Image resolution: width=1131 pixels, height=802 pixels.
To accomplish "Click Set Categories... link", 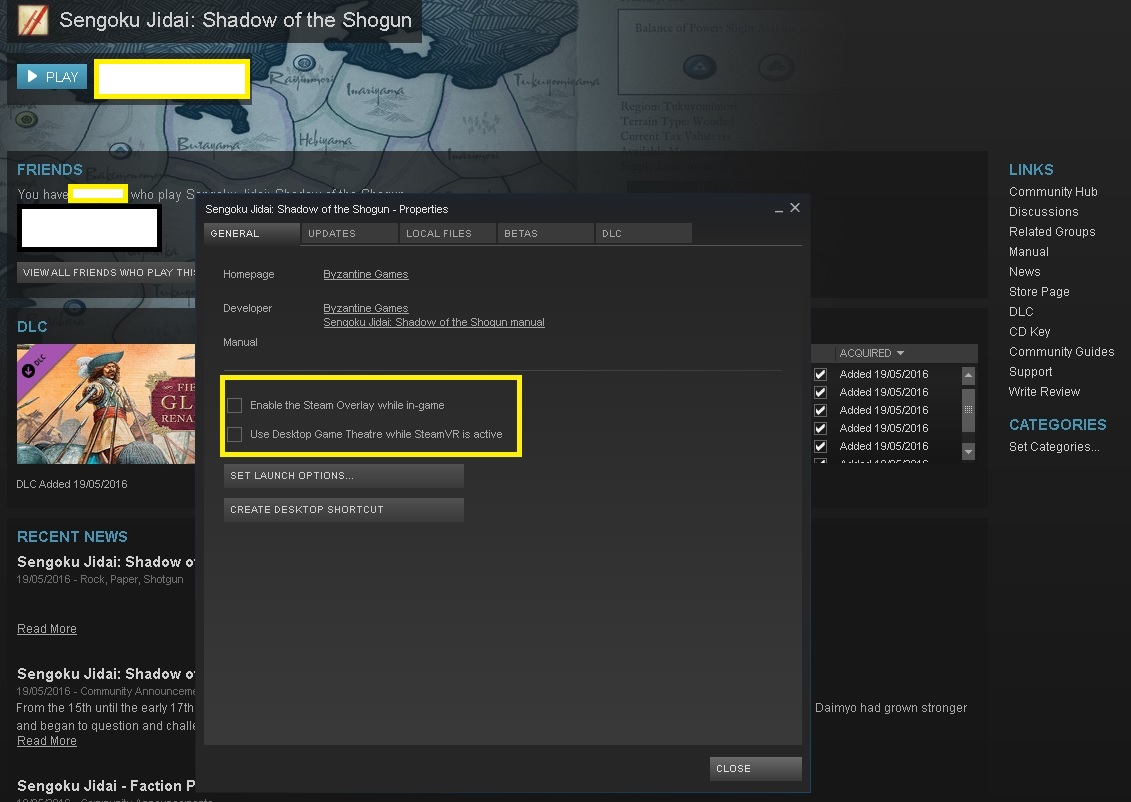I will tap(1055, 447).
